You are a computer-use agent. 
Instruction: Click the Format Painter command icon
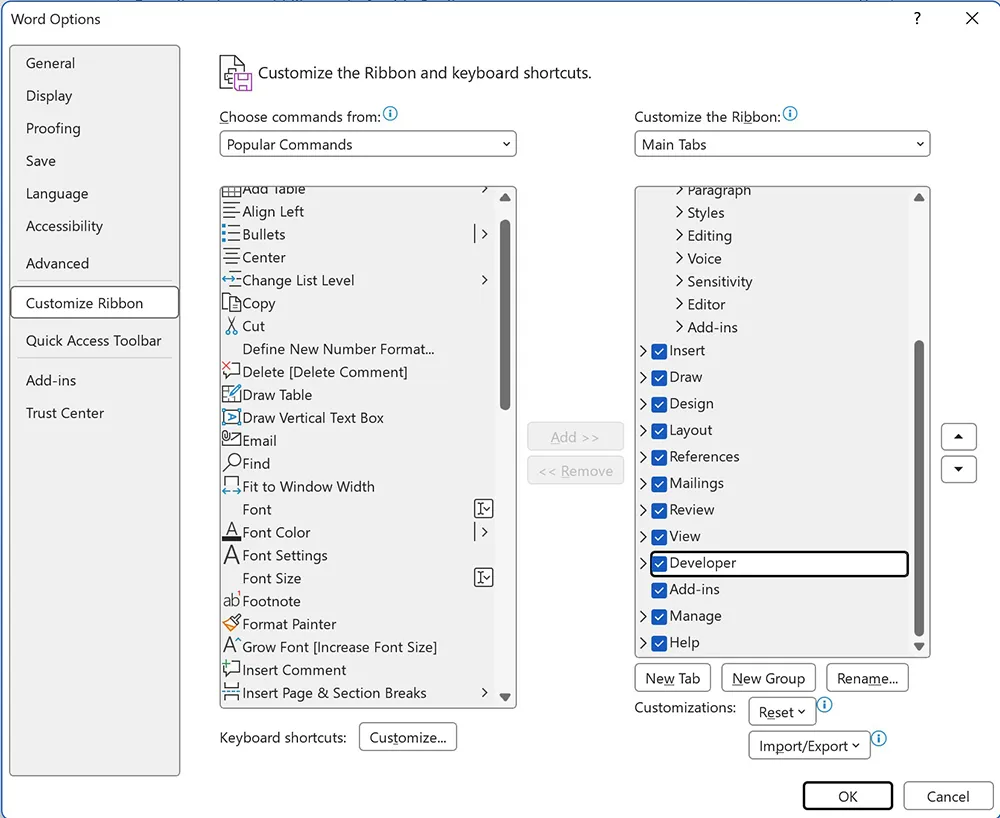click(x=231, y=623)
